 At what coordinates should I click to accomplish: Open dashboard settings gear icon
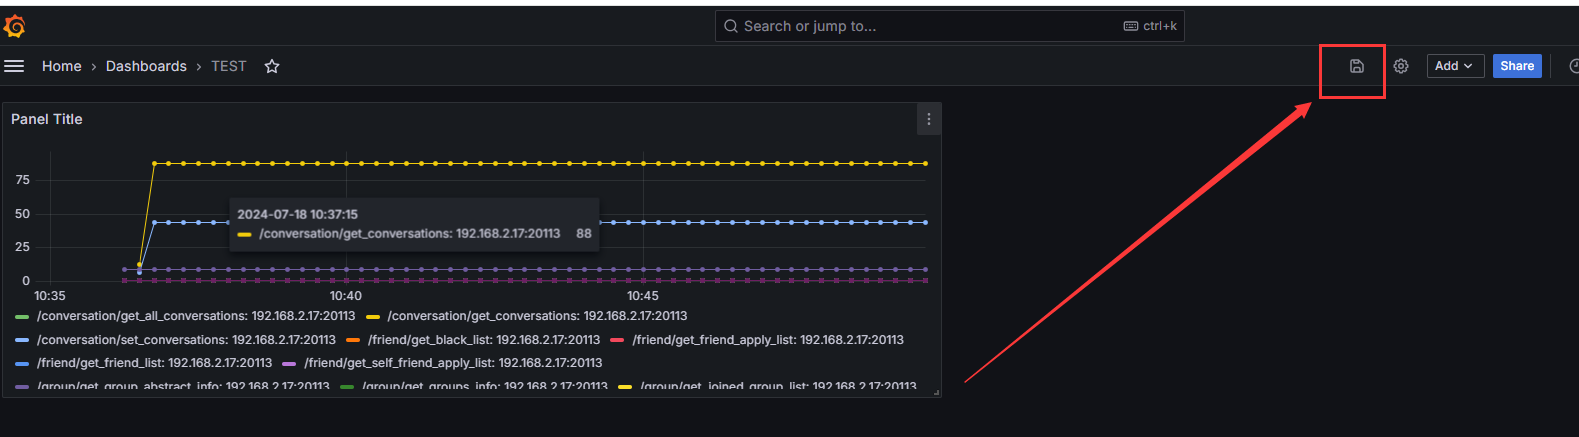click(1401, 66)
